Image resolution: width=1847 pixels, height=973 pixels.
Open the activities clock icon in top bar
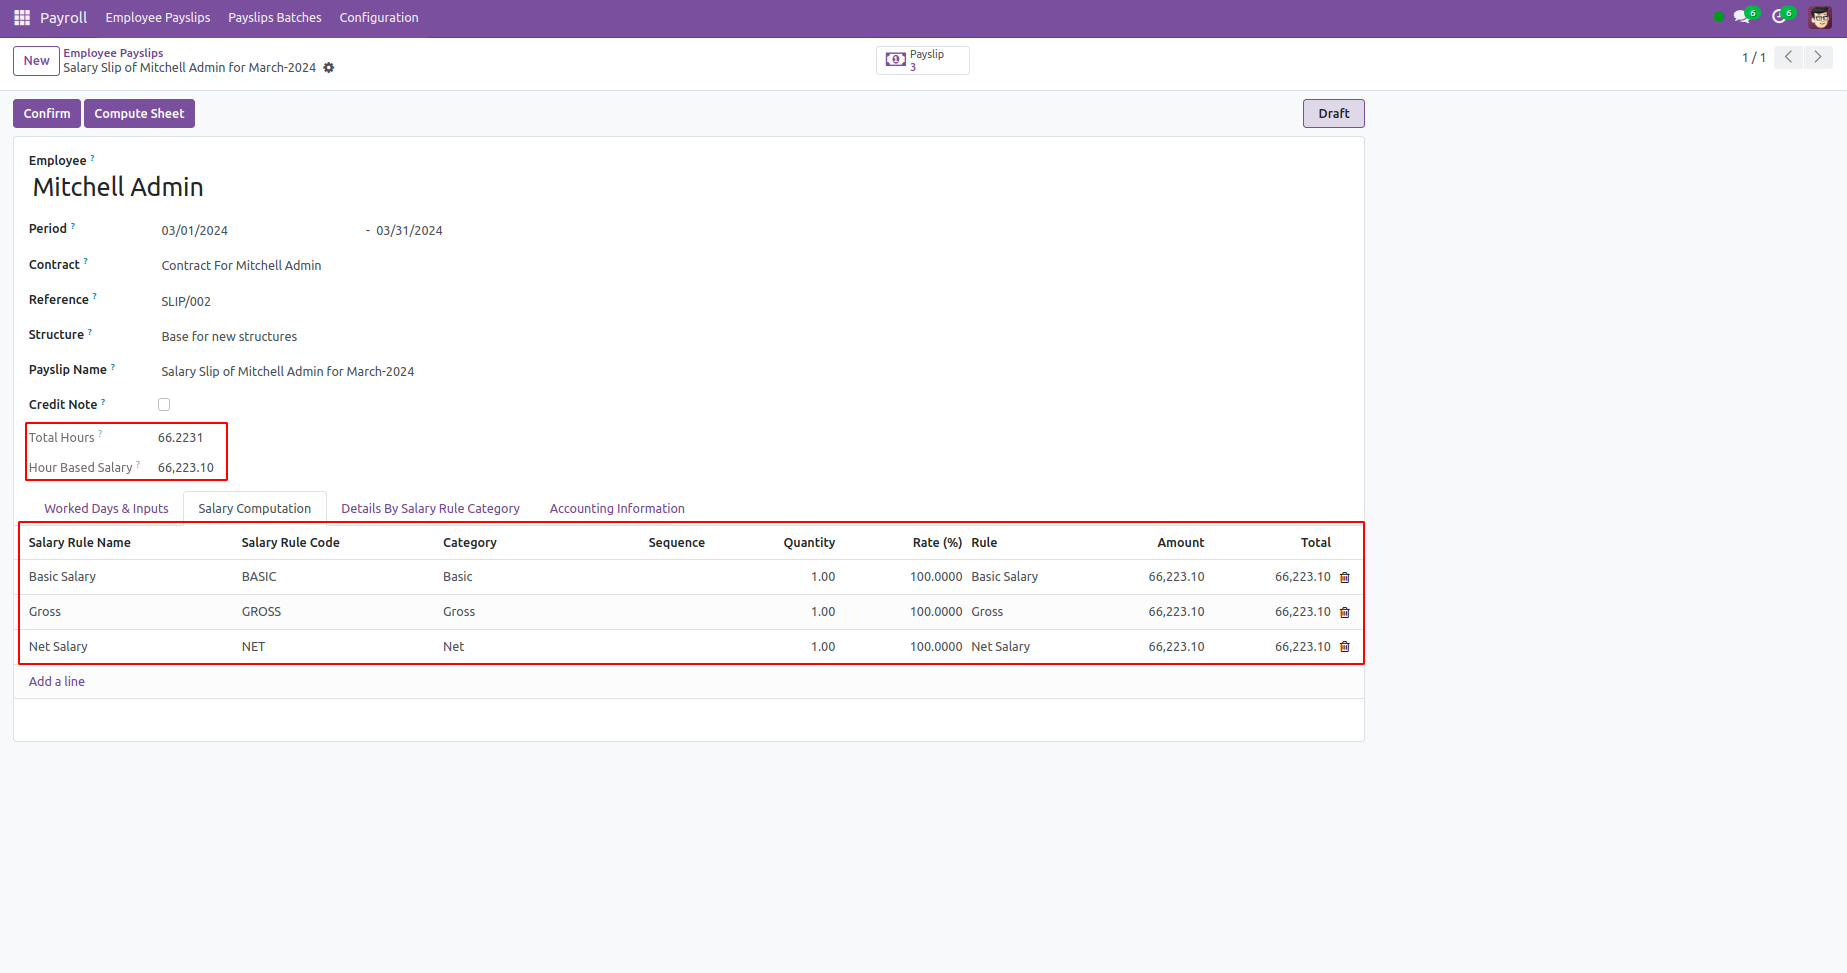(1779, 17)
